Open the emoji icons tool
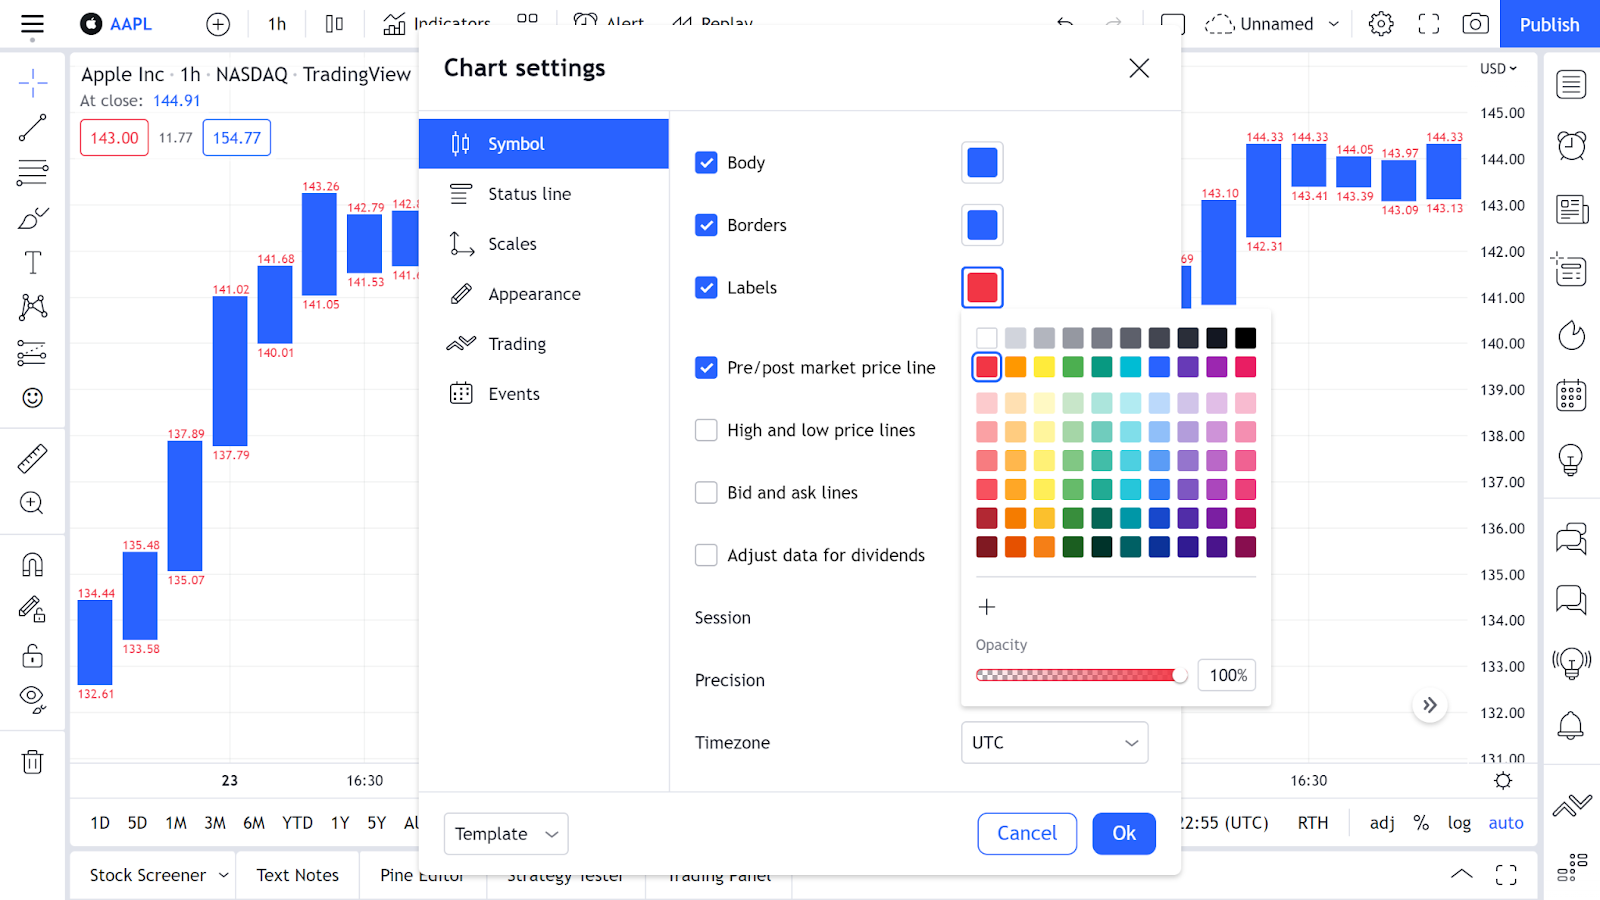The width and height of the screenshot is (1600, 900). [32, 397]
